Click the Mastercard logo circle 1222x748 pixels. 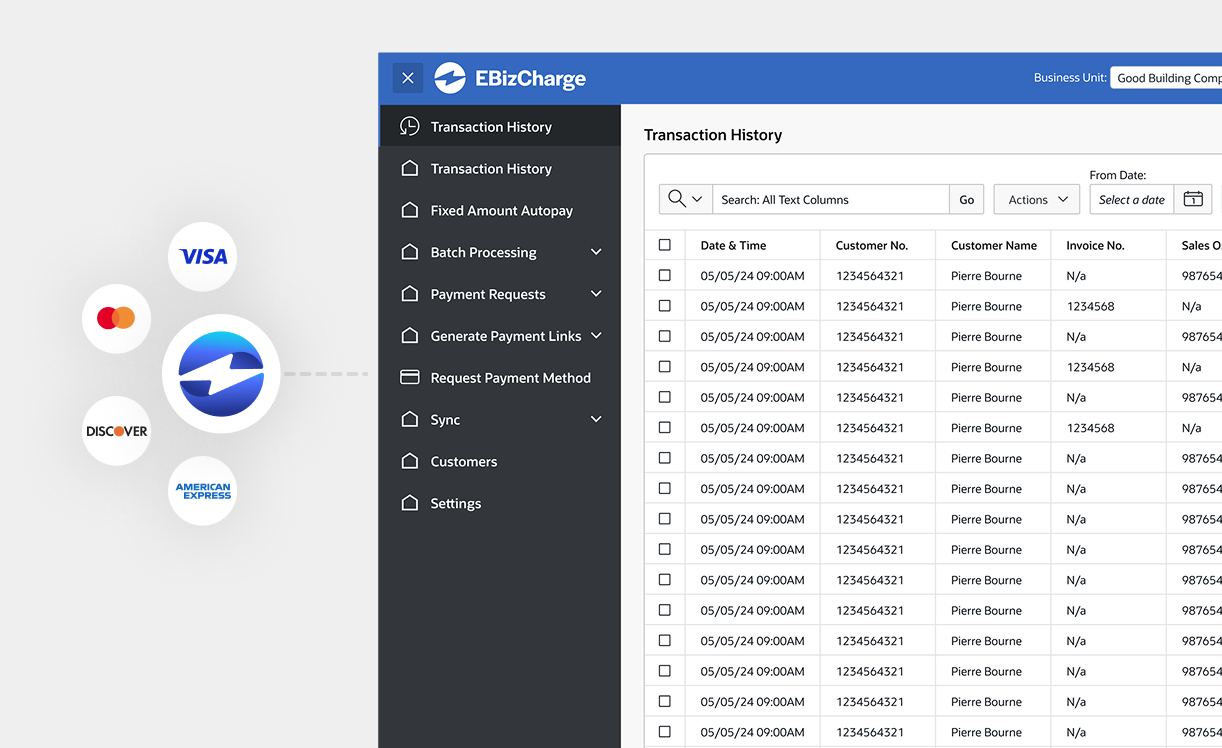(x=116, y=318)
